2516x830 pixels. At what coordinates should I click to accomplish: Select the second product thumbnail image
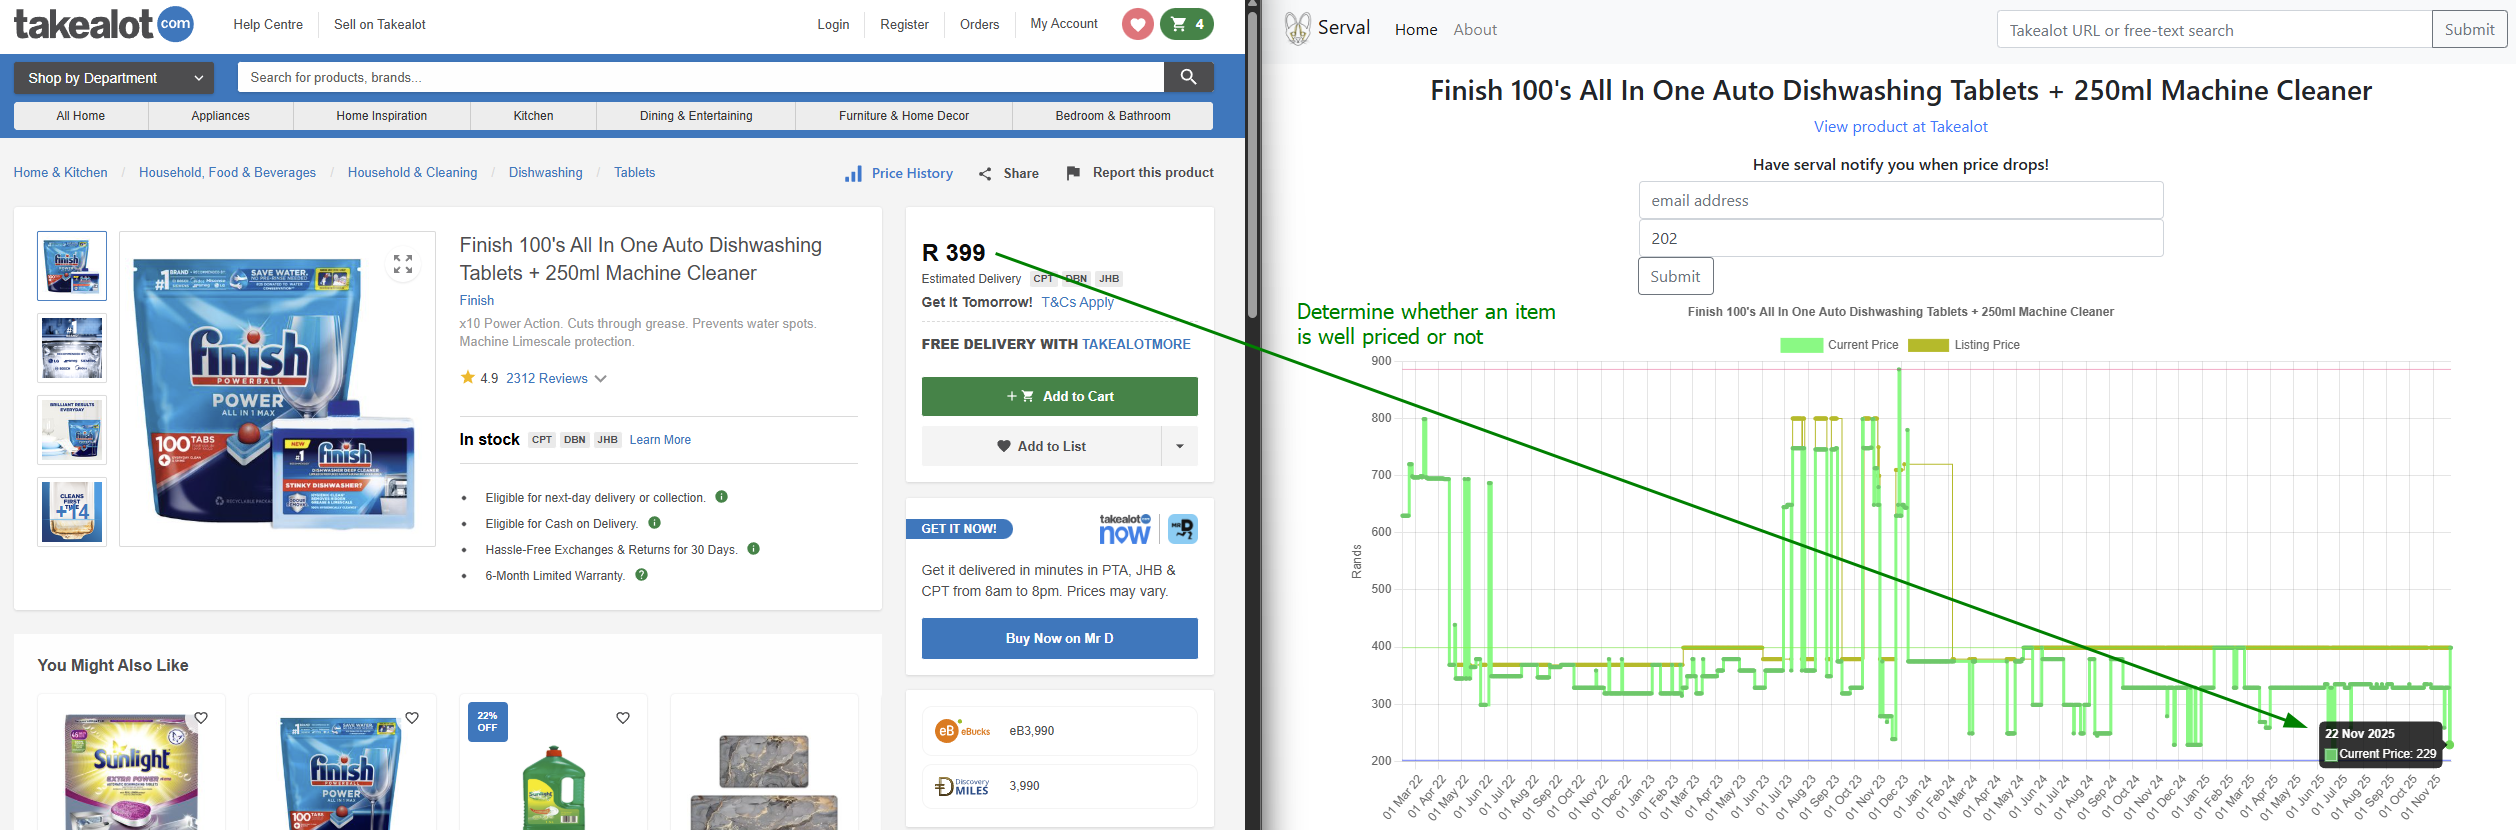pos(72,348)
